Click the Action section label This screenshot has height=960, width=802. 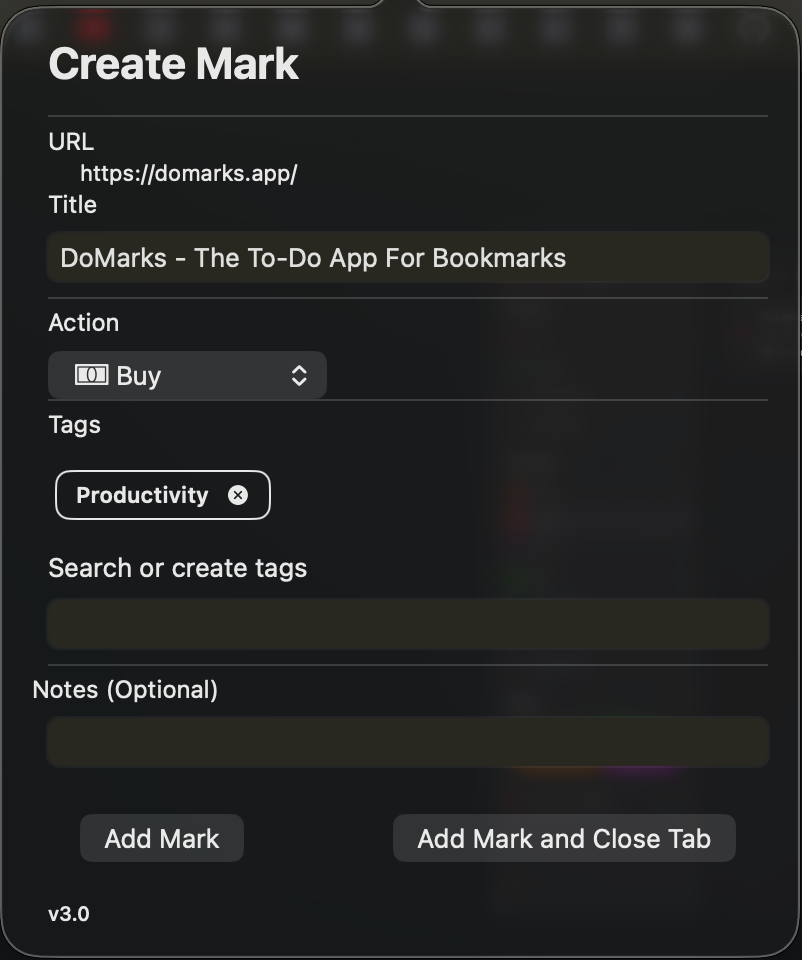(83, 322)
